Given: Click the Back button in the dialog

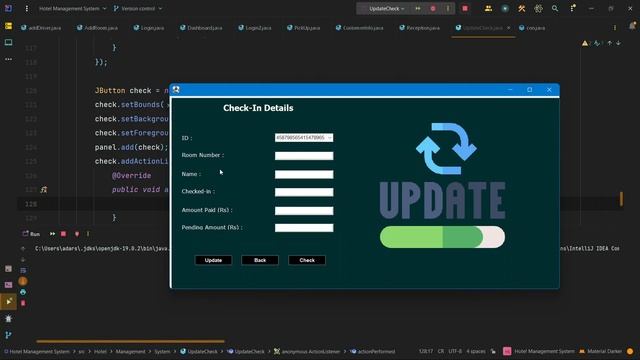Looking at the screenshot, I should coord(260,260).
